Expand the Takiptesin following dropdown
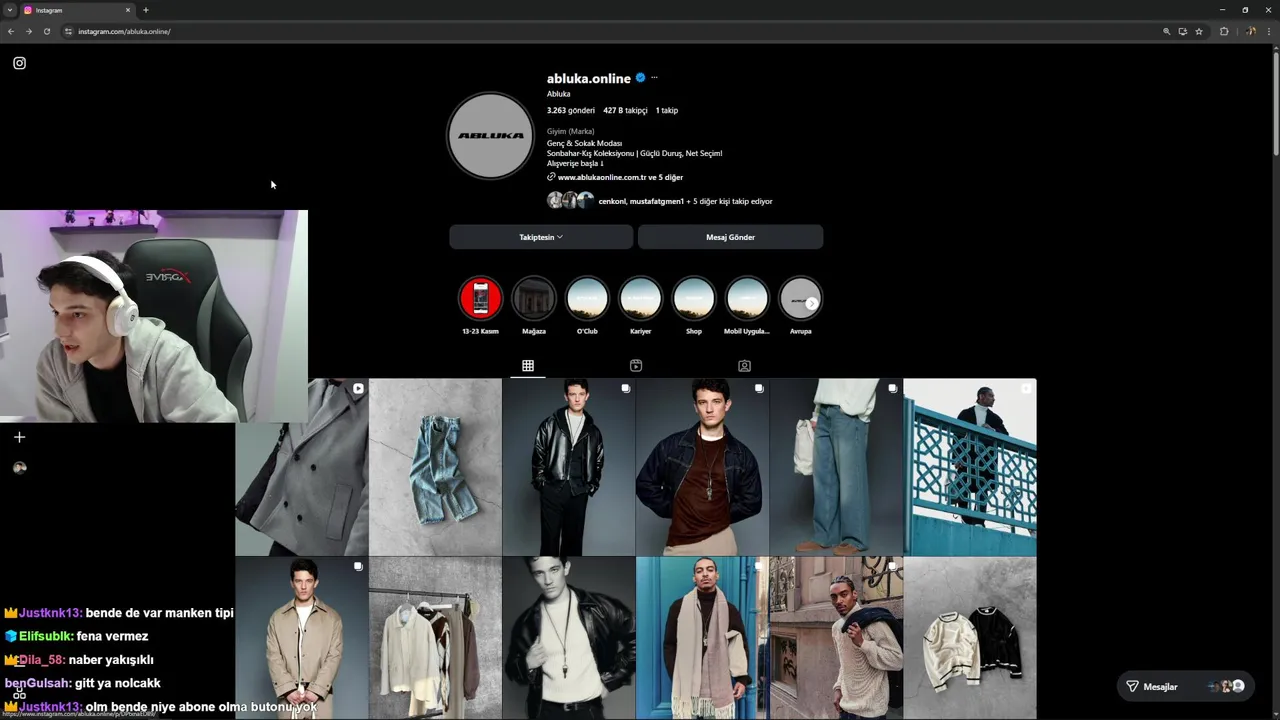Screen dimensions: 1280x720 pyautogui.click(x=541, y=237)
